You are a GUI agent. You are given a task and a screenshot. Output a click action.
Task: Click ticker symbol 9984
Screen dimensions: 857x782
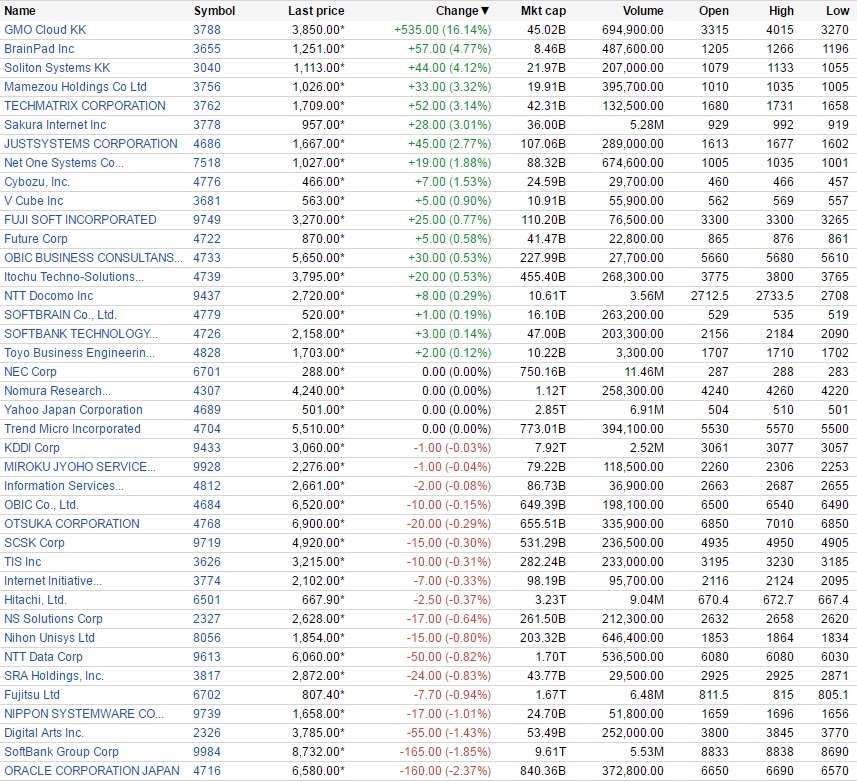[x=207, y=752]
